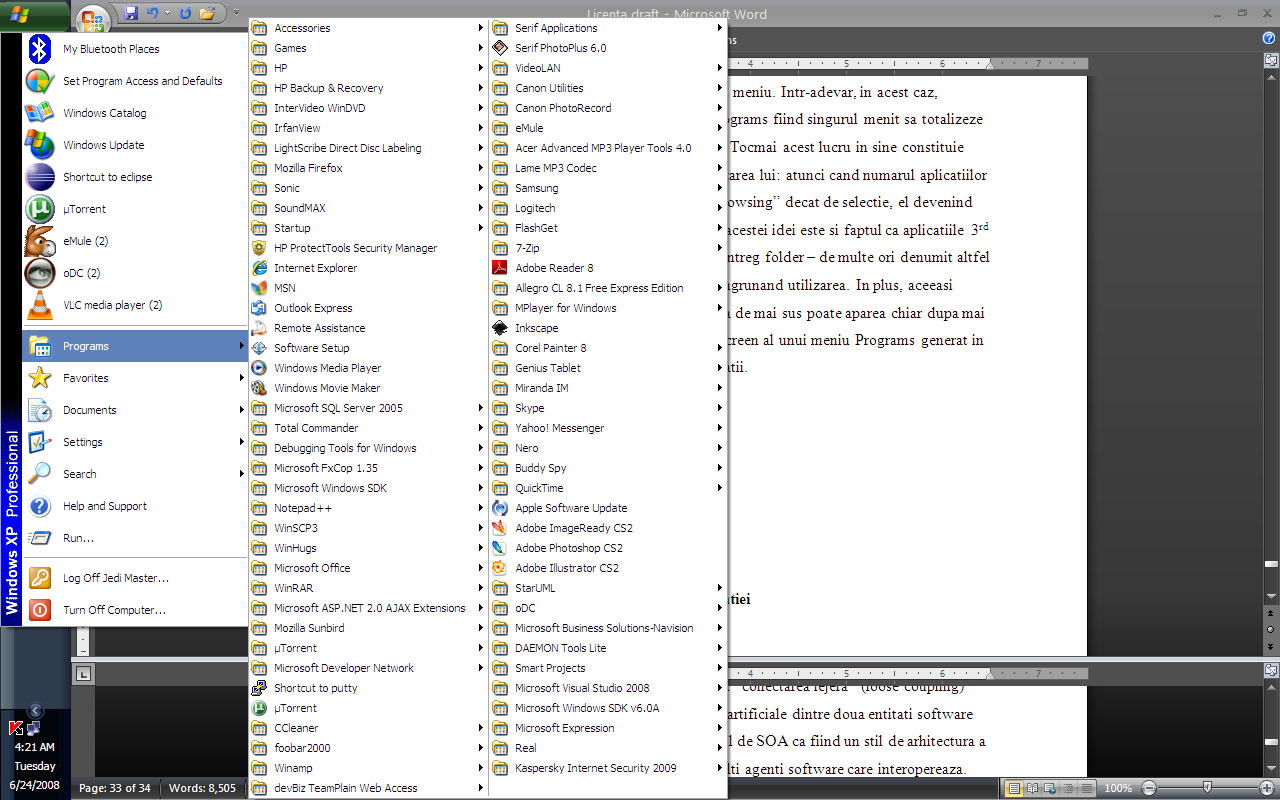
Task: Switch Word to Full Screen Reading view
Action: [1033, 788]
